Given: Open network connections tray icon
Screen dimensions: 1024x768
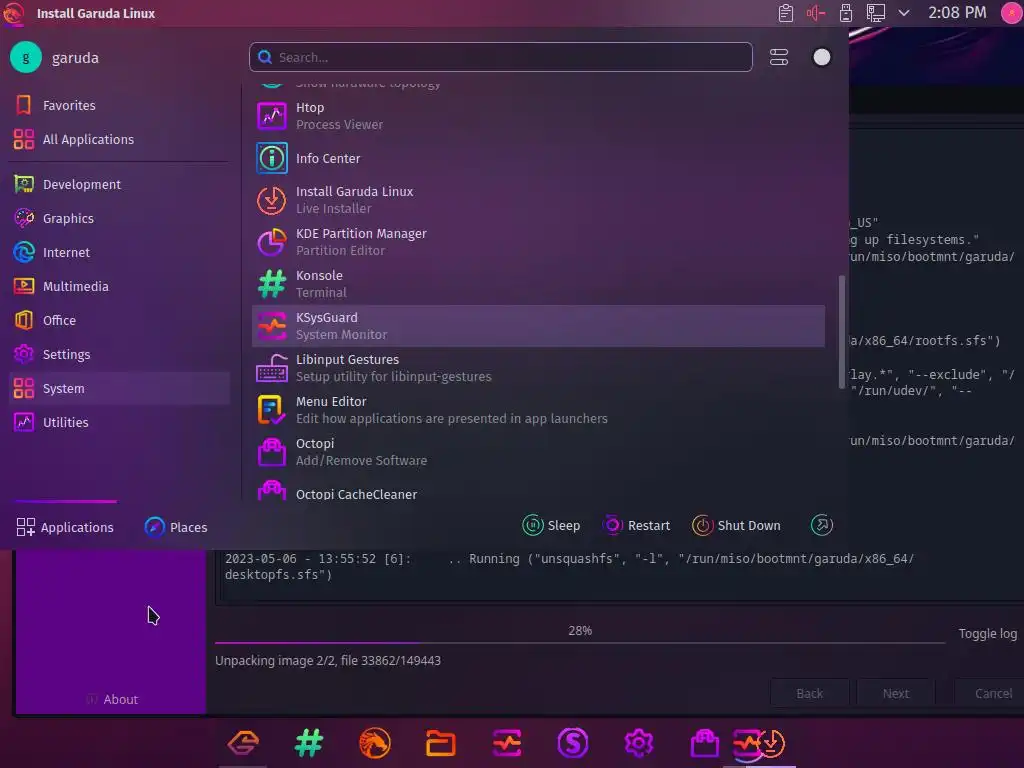Looking at the screenshot, I should (876, 13).
